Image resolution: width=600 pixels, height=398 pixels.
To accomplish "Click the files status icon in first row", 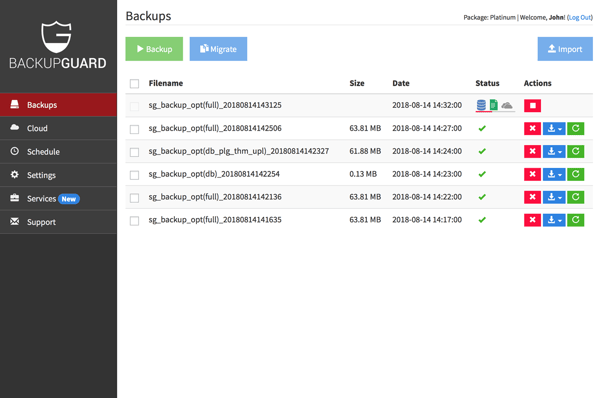I will point(494,105).
